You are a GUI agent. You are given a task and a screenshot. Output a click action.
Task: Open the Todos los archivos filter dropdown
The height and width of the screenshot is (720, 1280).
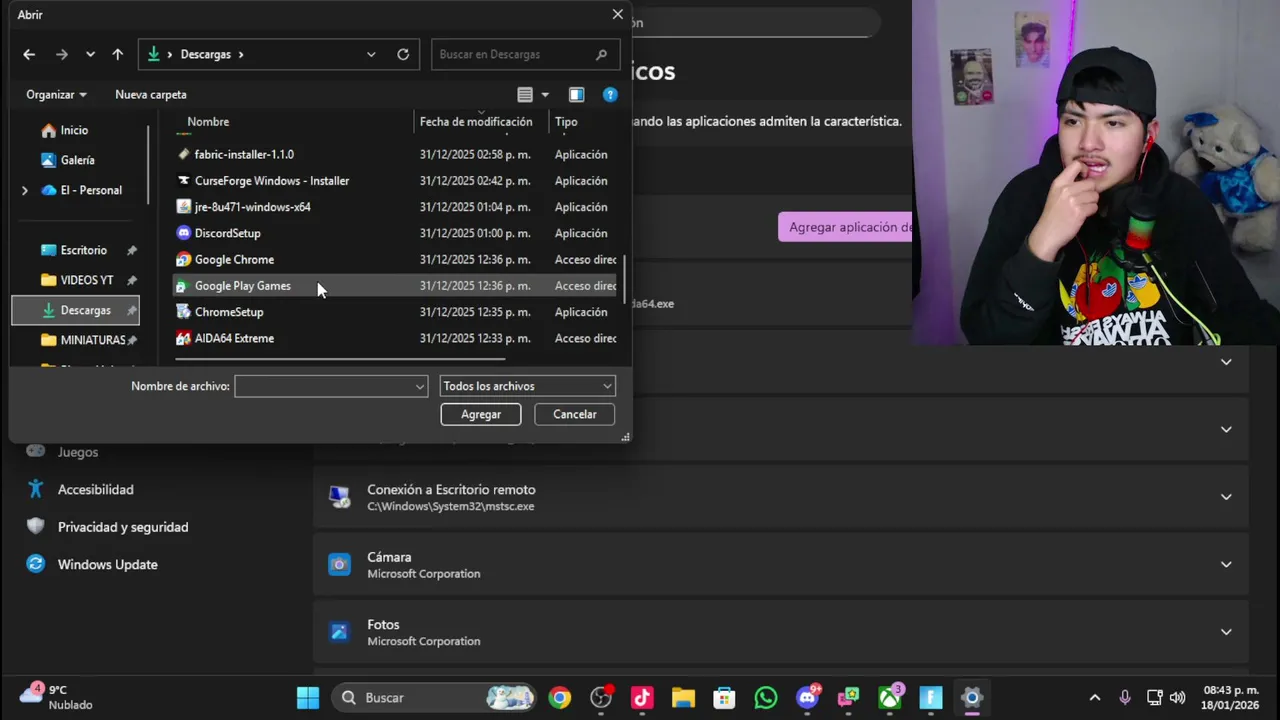pyautogui.click(x=527, y=386)
